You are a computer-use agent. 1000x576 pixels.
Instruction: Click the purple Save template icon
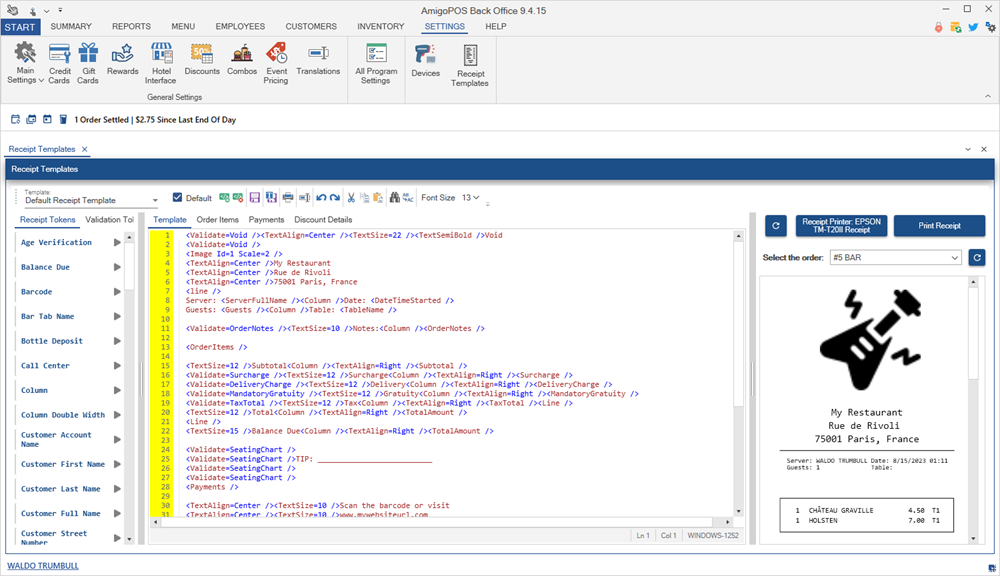(x=254, y=198)
